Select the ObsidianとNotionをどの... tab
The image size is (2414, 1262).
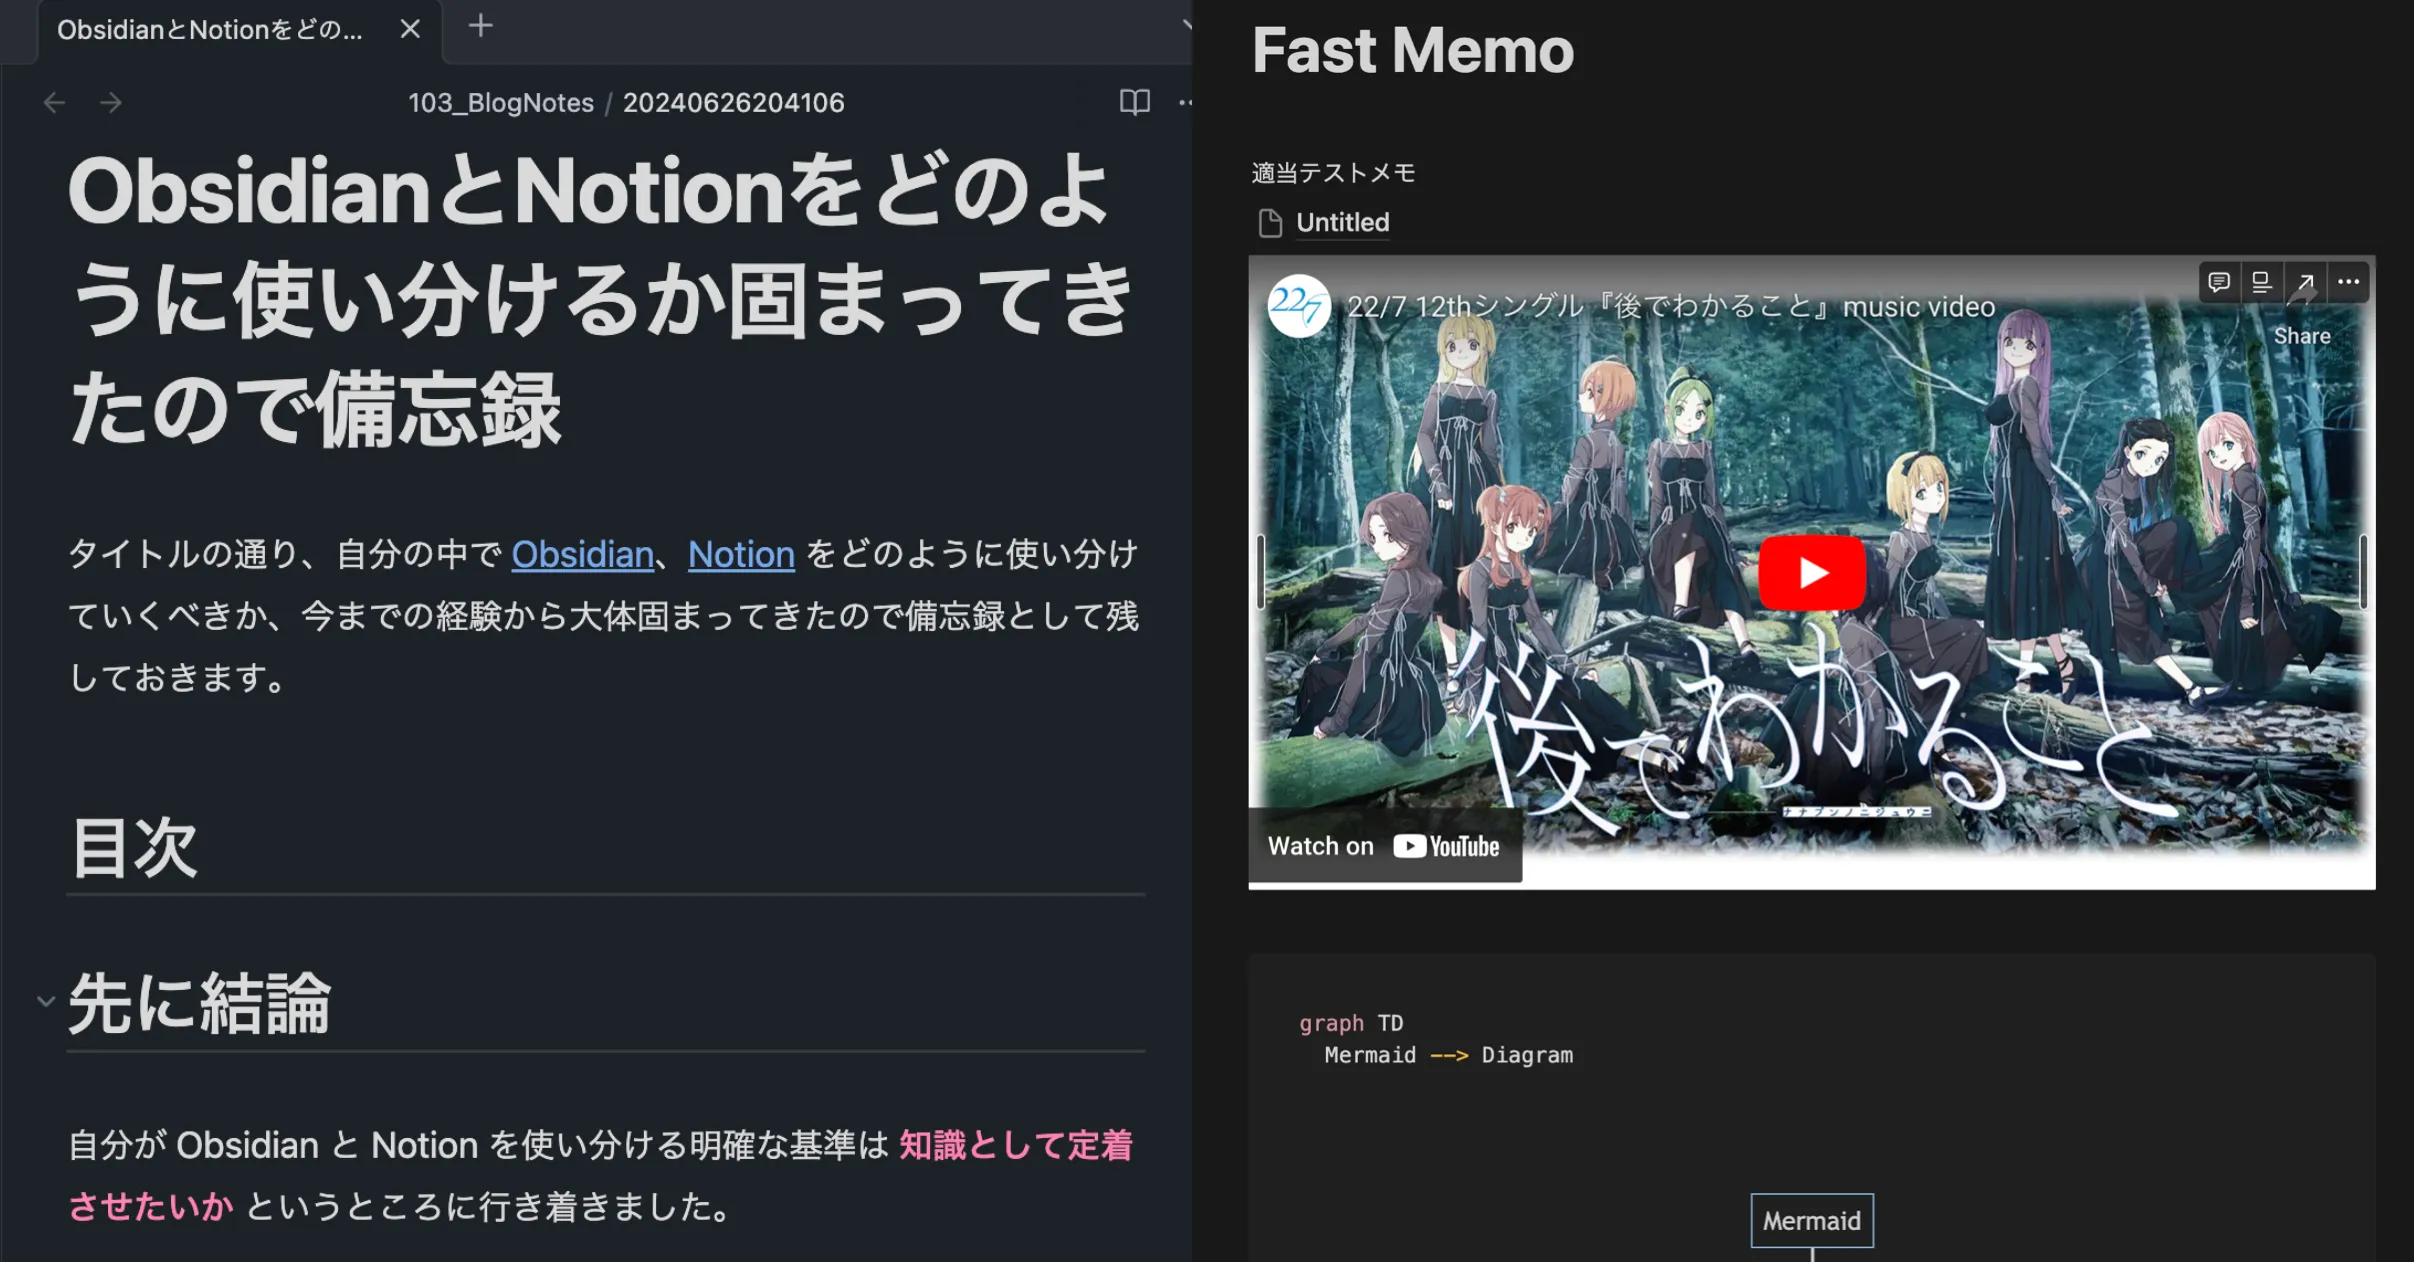210,30
